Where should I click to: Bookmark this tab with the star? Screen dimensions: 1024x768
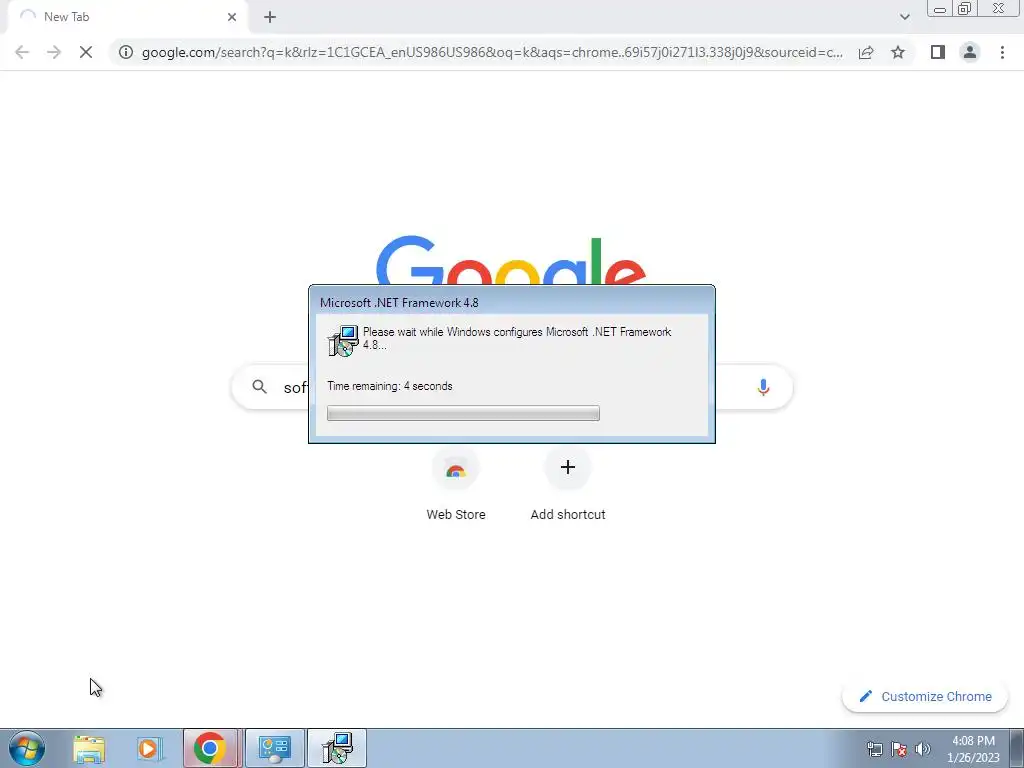tap(898, 52)
